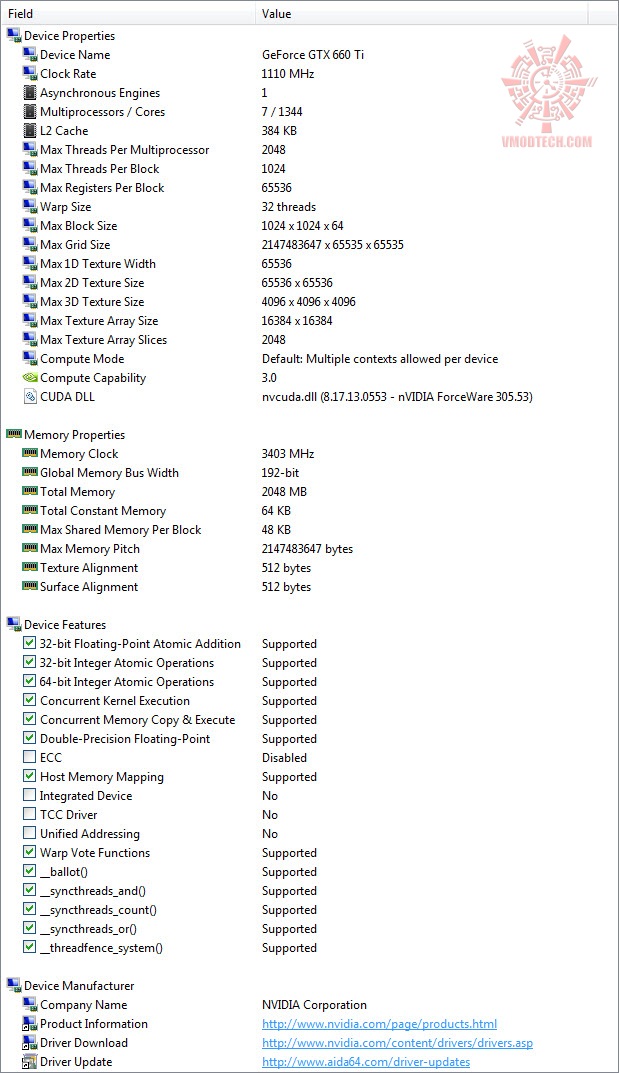Viewport: 619px width, 1073px height.
Task: Toggle Double-Precision Floating-Point checkbox
Action: click(29, 738)
